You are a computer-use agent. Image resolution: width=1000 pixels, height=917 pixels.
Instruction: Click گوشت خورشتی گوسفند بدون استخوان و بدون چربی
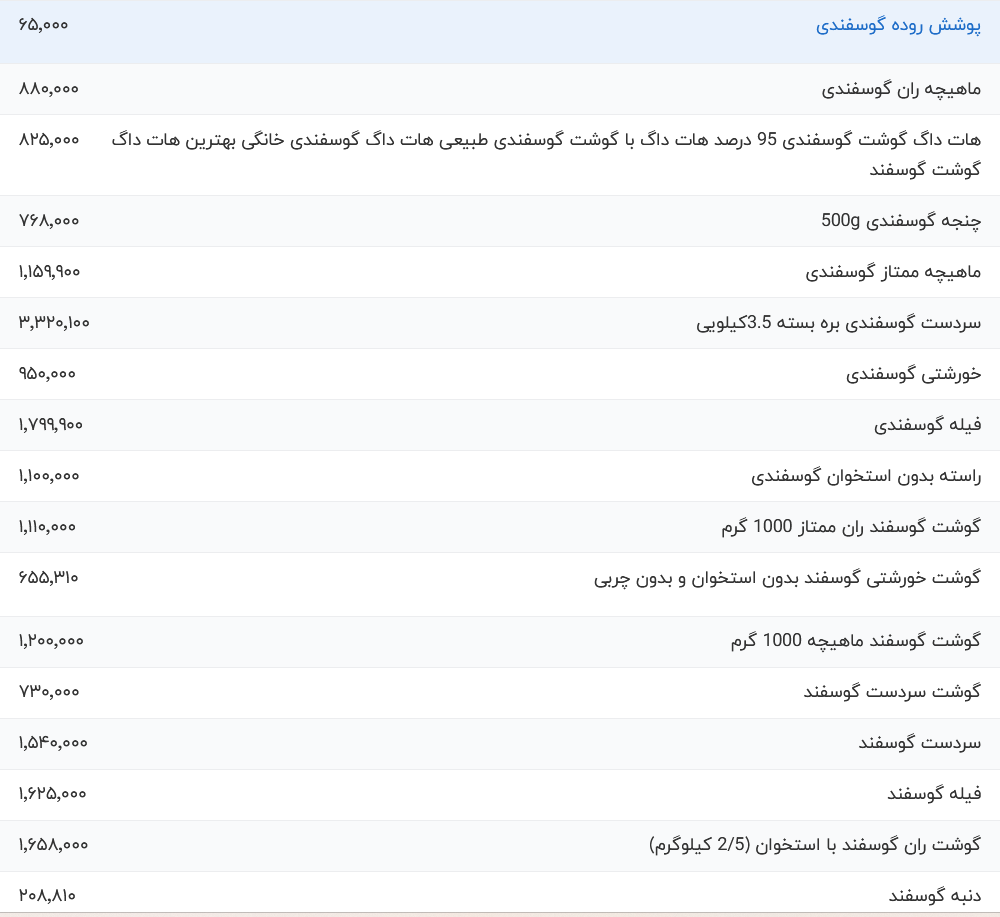[x=787, y=578]
